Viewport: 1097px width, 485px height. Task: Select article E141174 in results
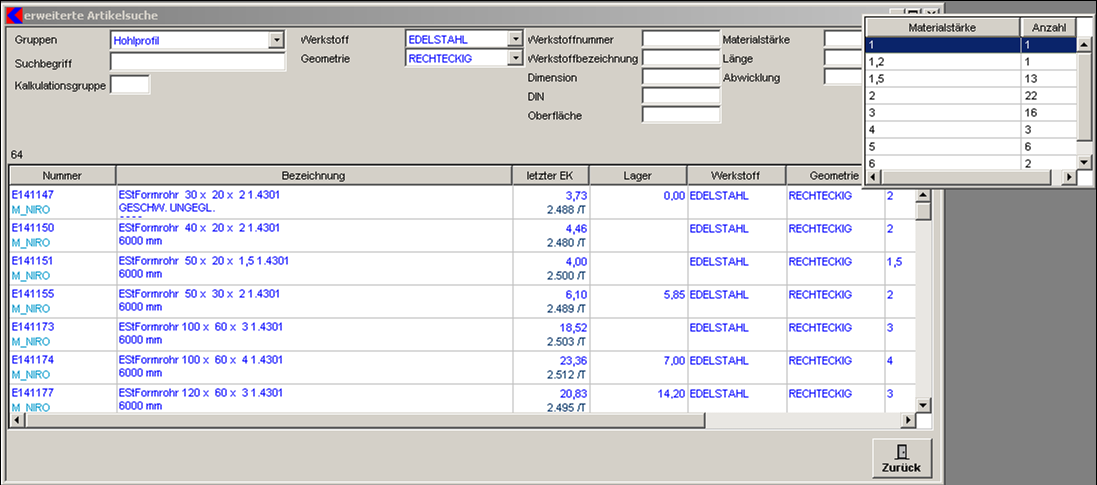click(32, 359)
